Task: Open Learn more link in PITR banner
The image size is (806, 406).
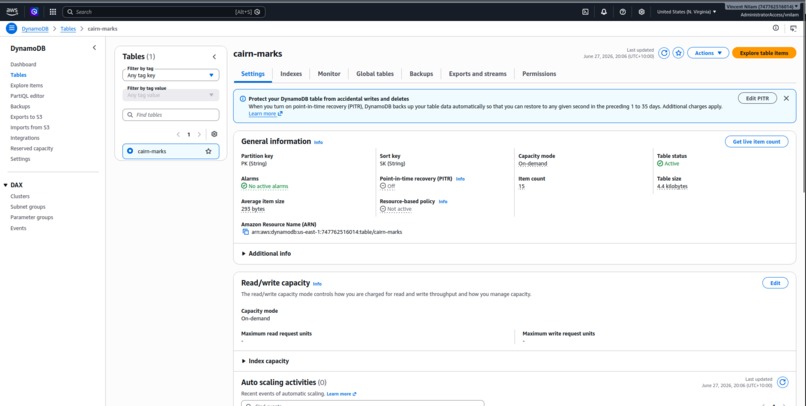Action: 265,114
